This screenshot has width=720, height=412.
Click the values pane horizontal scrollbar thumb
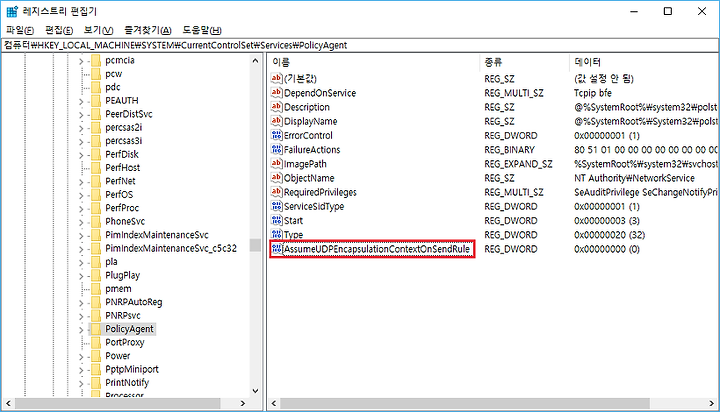465,403
